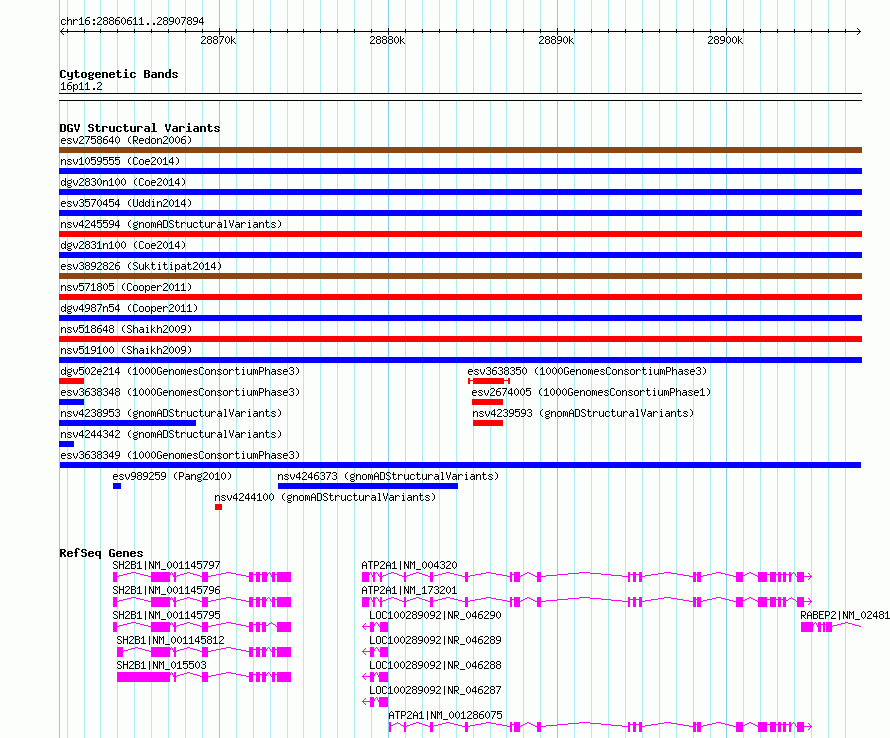Viewport: 890px width, 738px height.
Task: Click the 28870k ruler position label
Action: (x=218, y=40)
